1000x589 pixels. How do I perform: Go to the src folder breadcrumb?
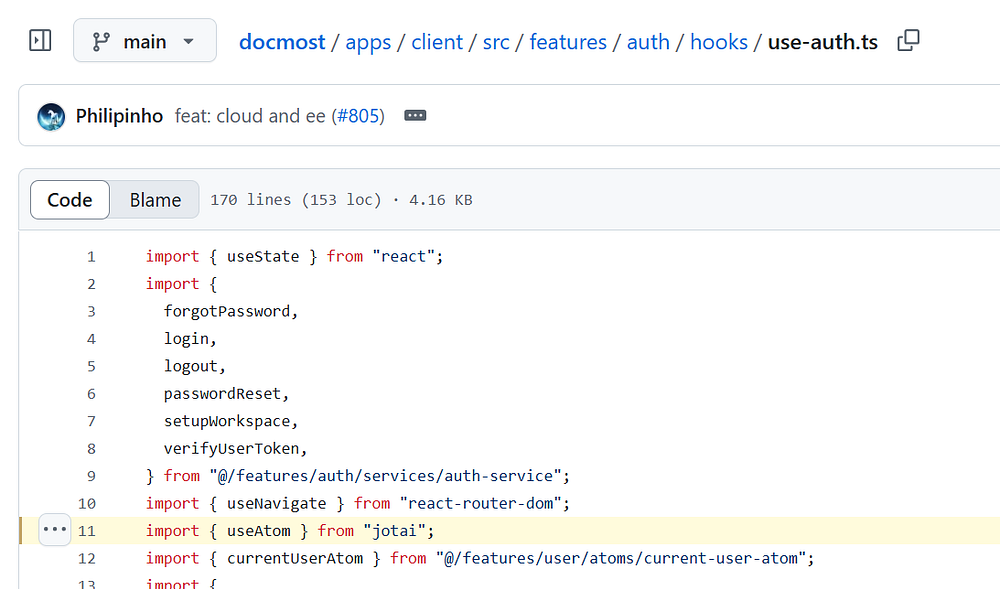(x=496, y=42)
